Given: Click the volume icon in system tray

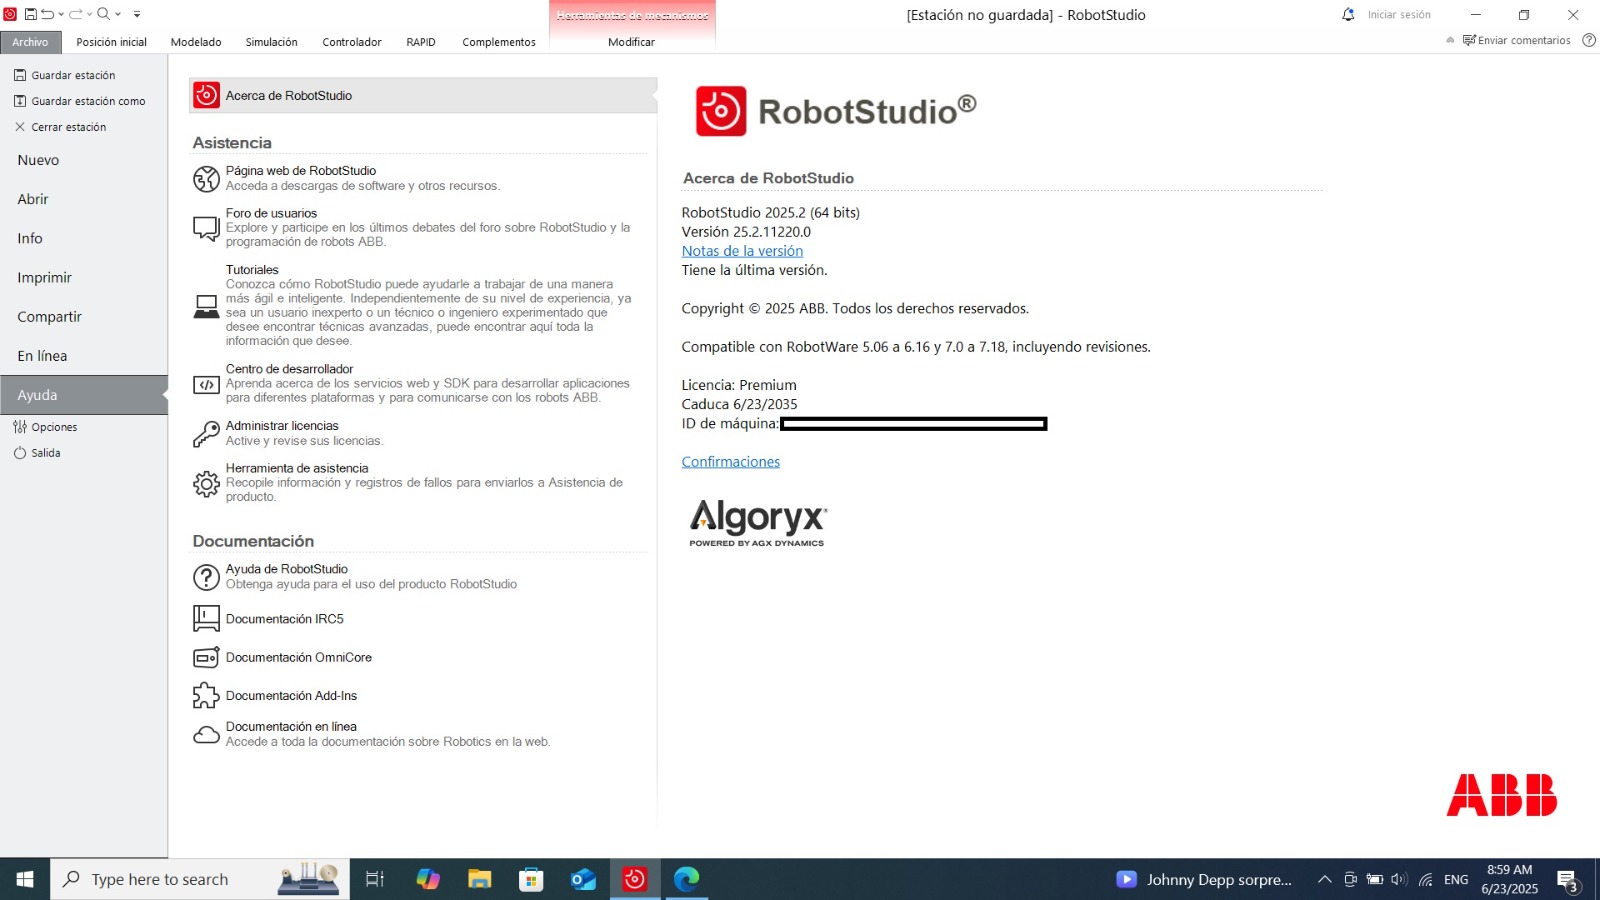Looking at the screenshot, I should tap(1399, 880).
